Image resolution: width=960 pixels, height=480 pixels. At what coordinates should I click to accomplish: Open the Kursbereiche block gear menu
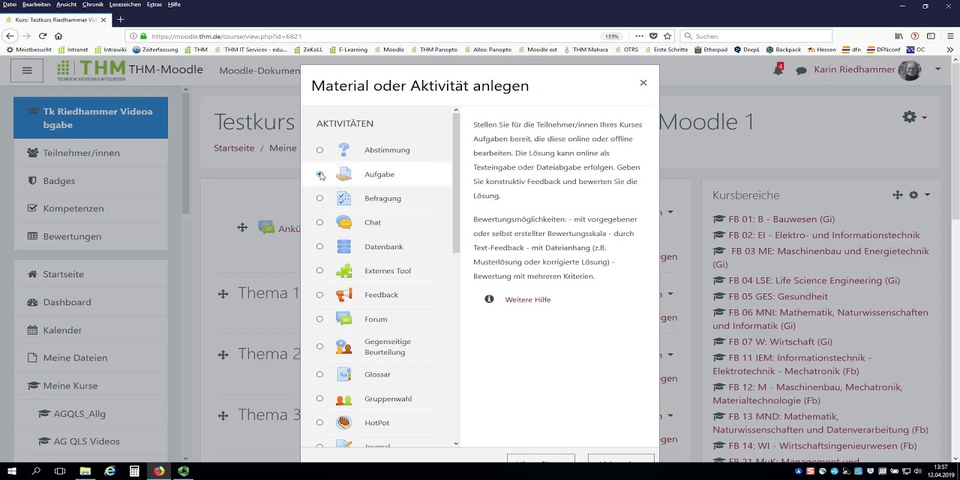[918, 195]
